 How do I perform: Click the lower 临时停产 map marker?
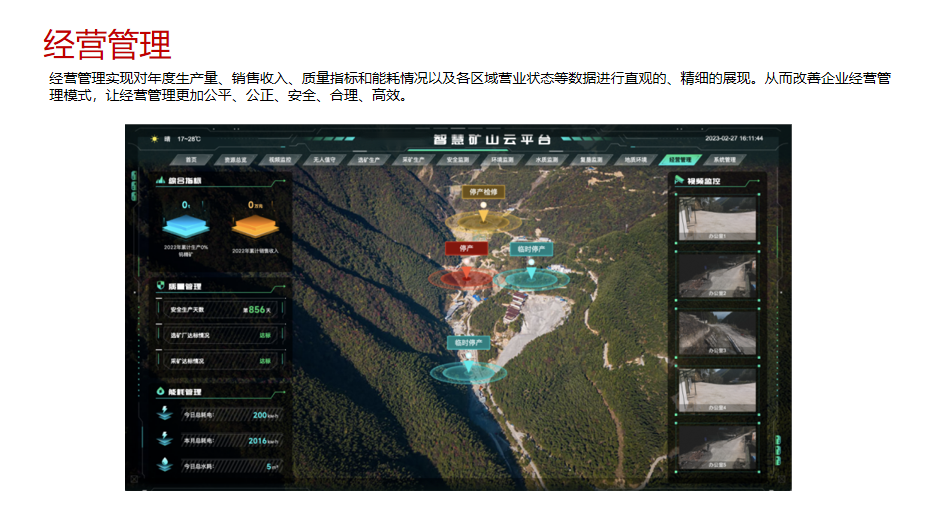(467, 343)
